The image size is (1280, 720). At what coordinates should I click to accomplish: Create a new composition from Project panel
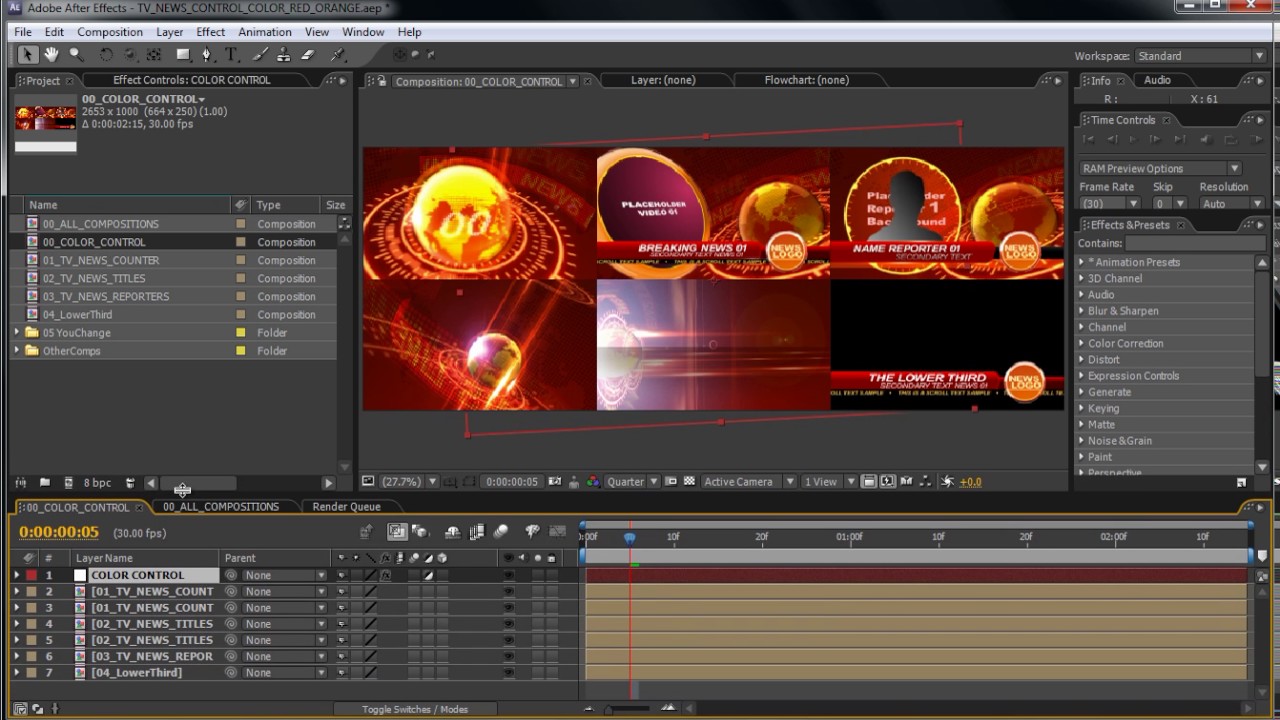tap(68, 483)
